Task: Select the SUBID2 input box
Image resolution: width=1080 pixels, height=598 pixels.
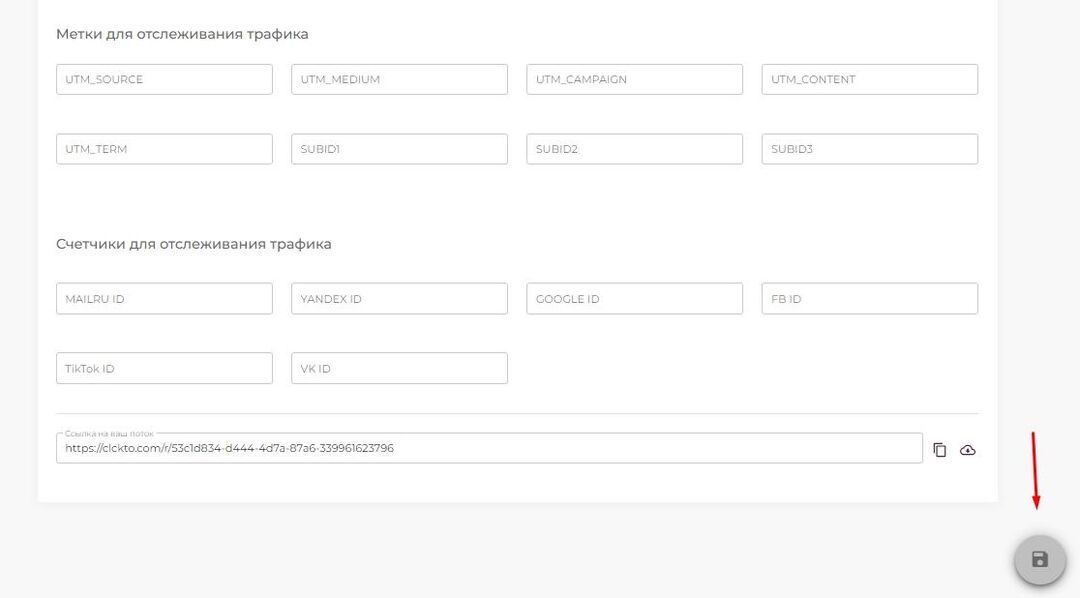Action: tap(634, 149)
